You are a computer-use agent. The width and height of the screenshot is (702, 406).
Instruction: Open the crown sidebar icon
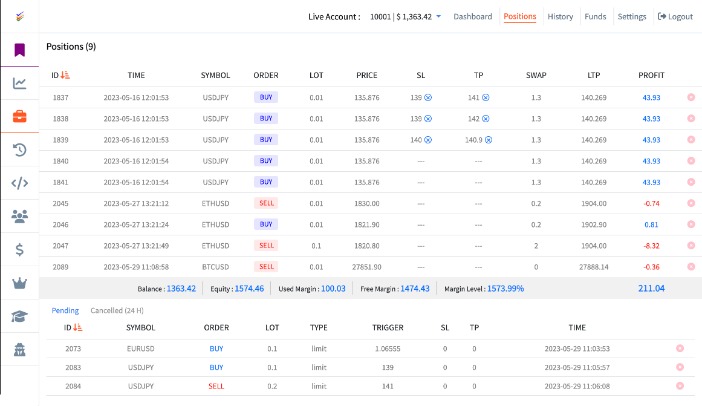[x=20, y=283]
